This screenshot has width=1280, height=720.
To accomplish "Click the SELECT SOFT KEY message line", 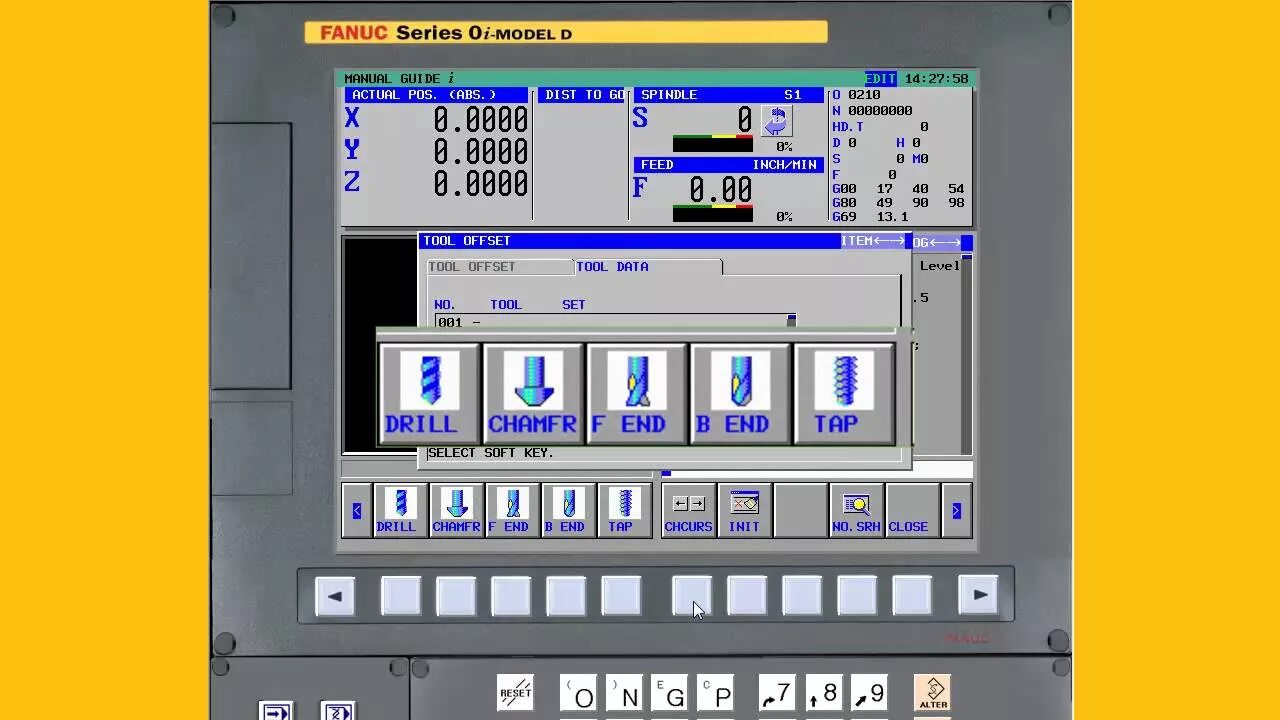I will point(491,453).
